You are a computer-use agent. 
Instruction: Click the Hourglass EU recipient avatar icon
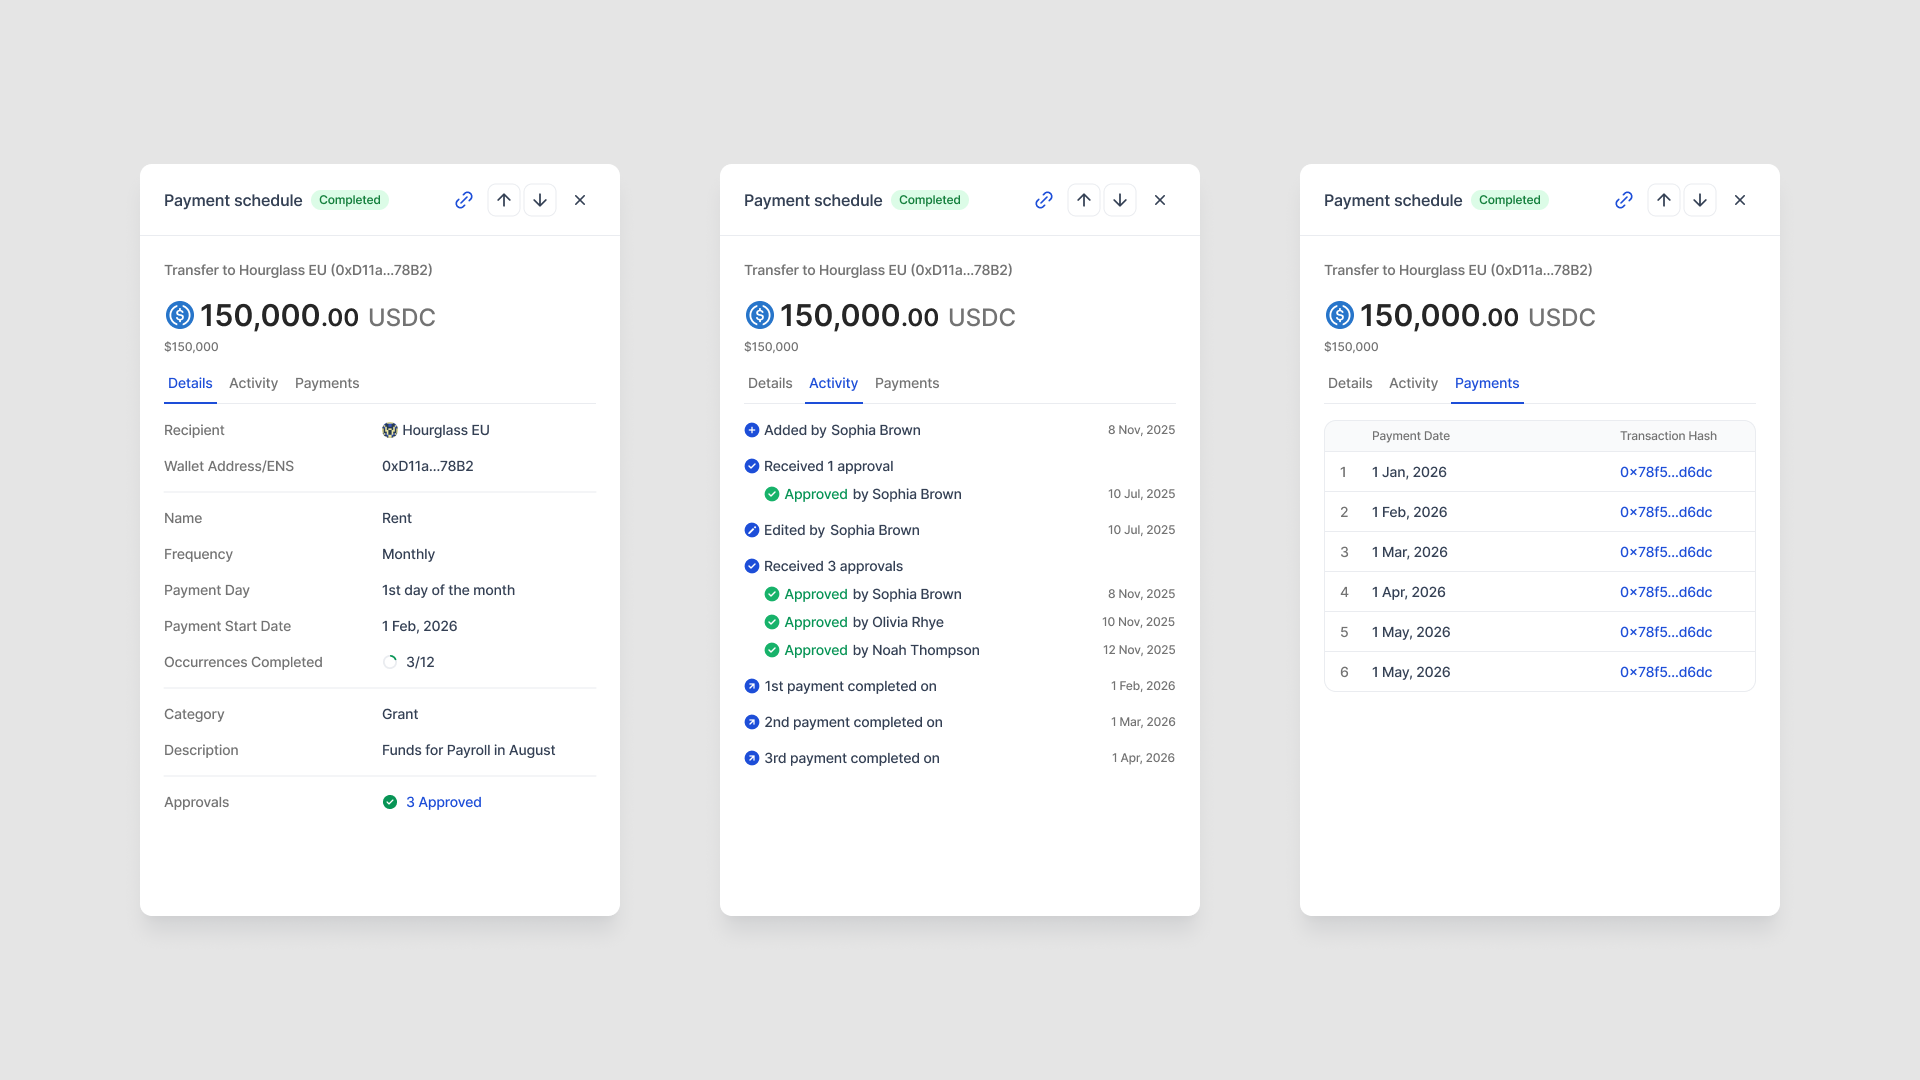(390, 430)
